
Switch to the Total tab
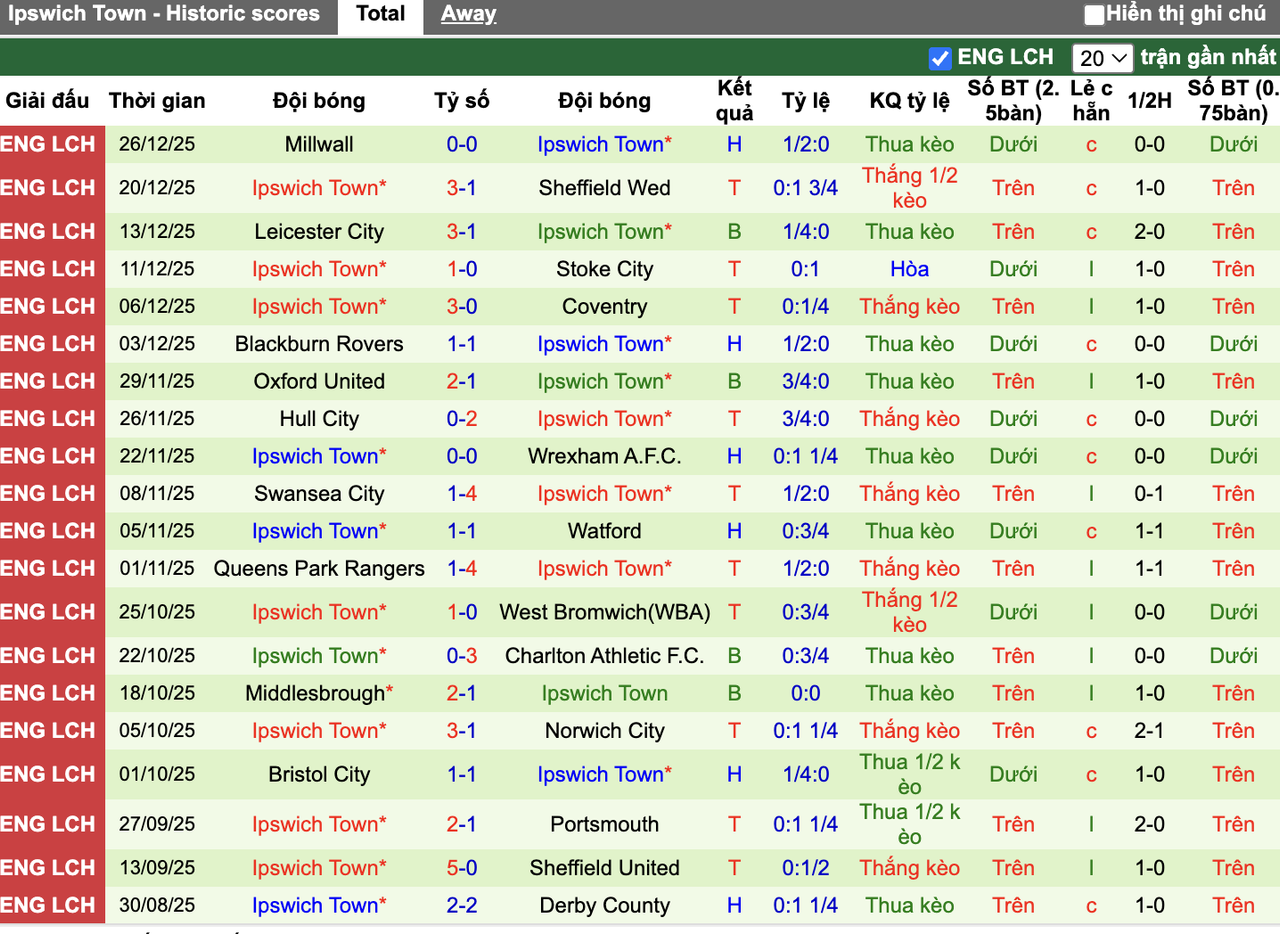(381, 15)
